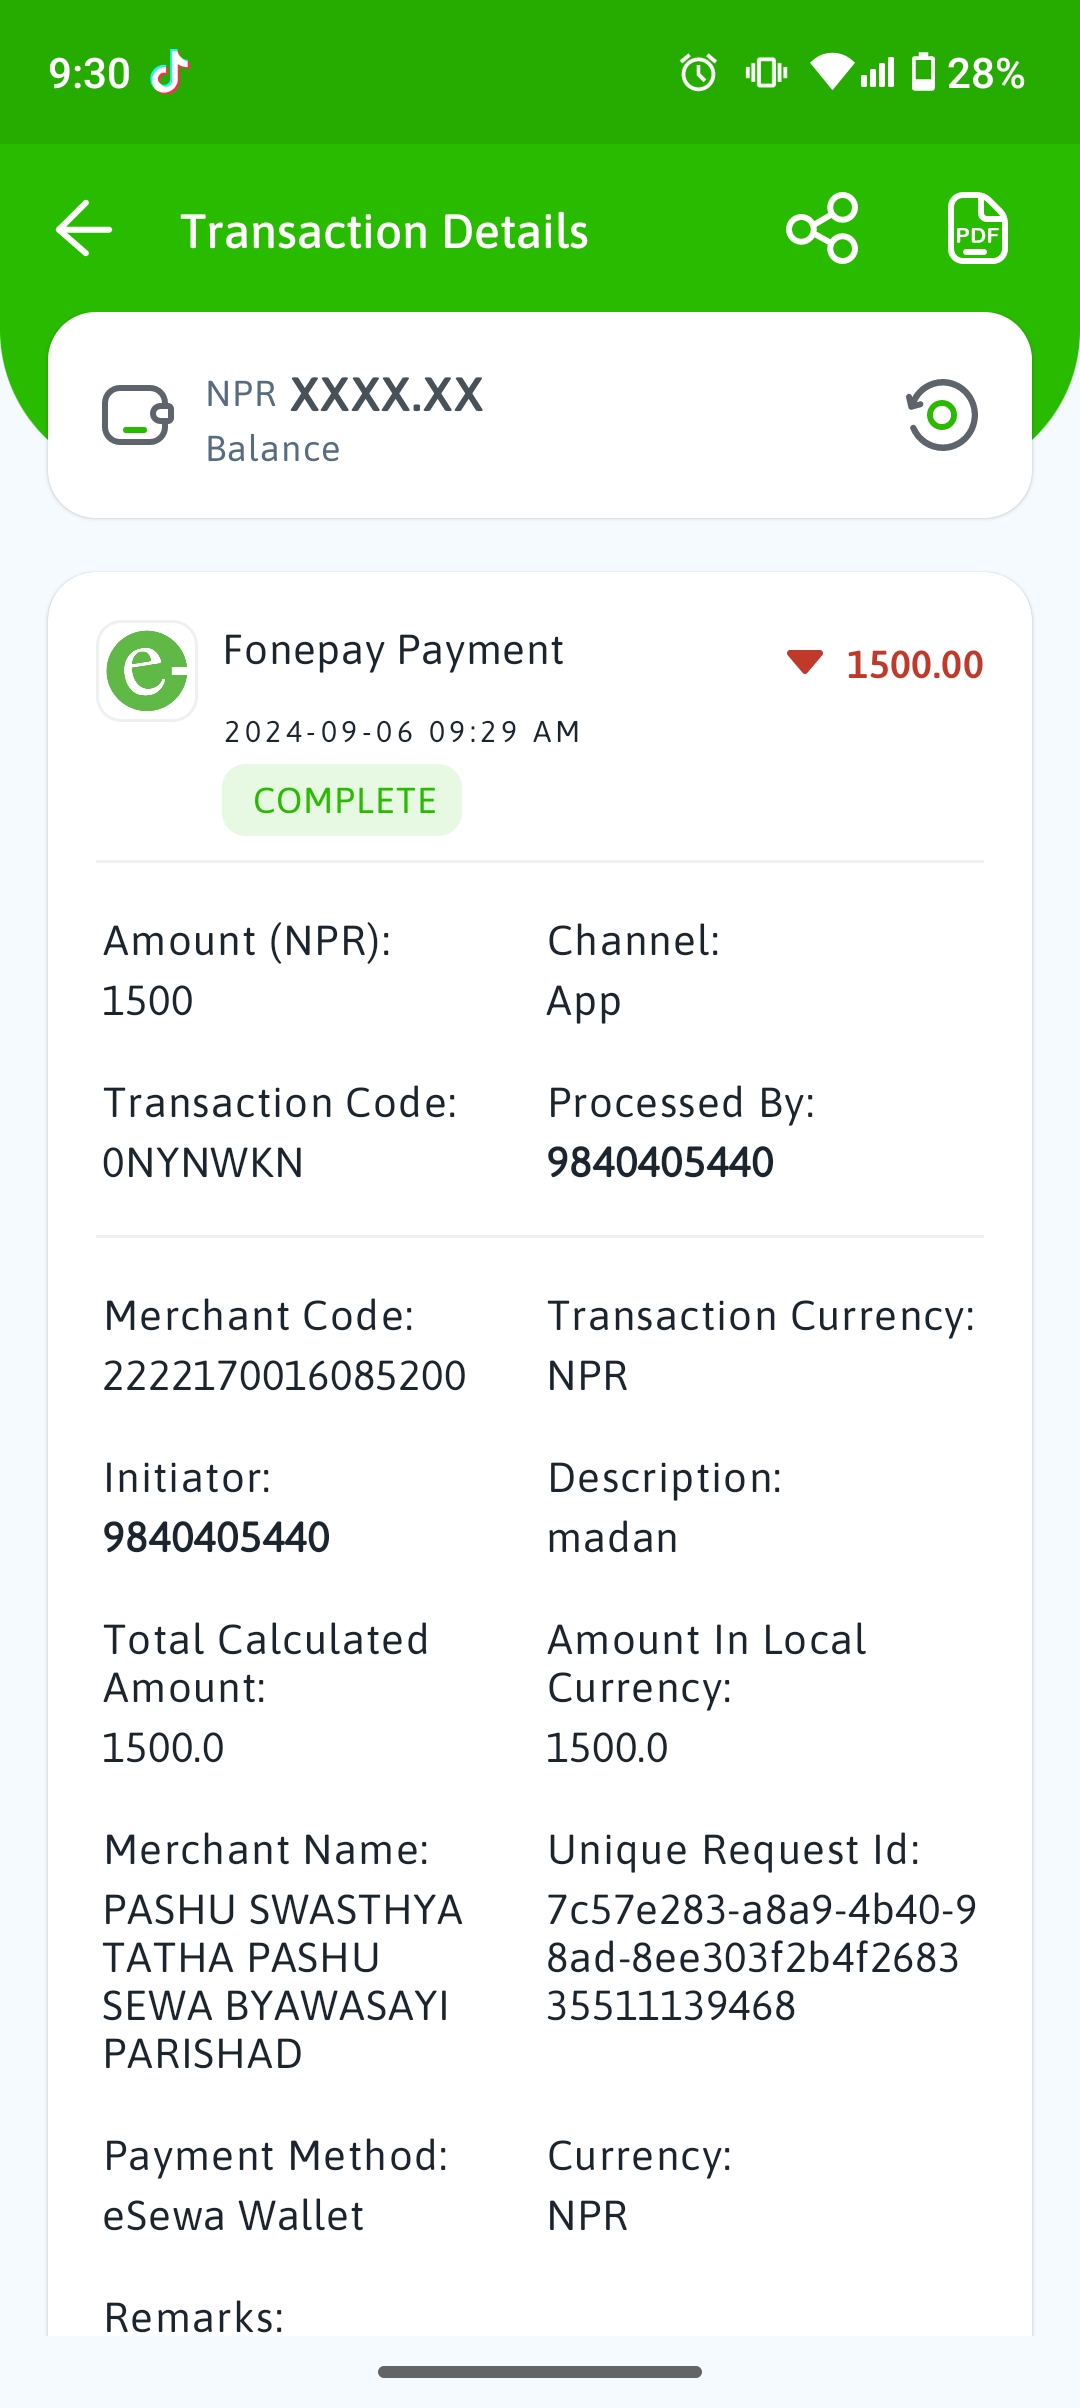Tap the COMPLETE status badge

coord(342,800)
